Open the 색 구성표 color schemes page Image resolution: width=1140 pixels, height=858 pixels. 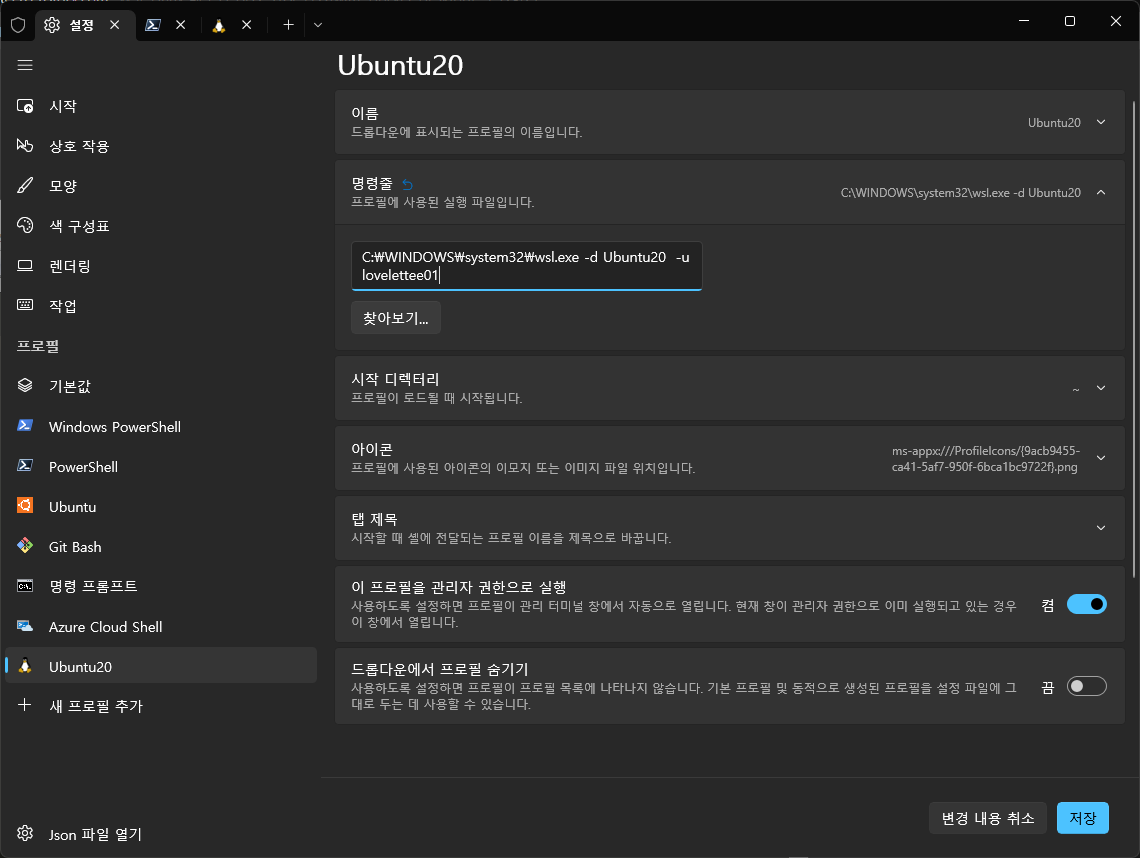pyautogui.click(x=160, y=226)
